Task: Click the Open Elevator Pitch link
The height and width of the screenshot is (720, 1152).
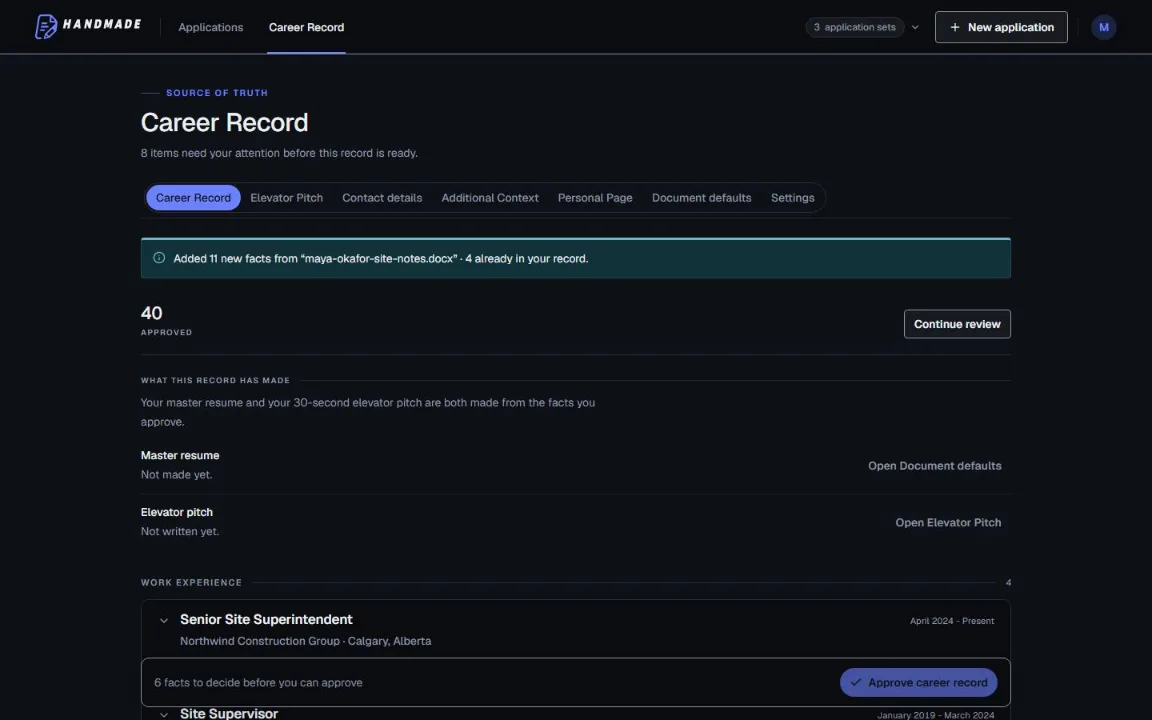Action: tap(948, 522)
